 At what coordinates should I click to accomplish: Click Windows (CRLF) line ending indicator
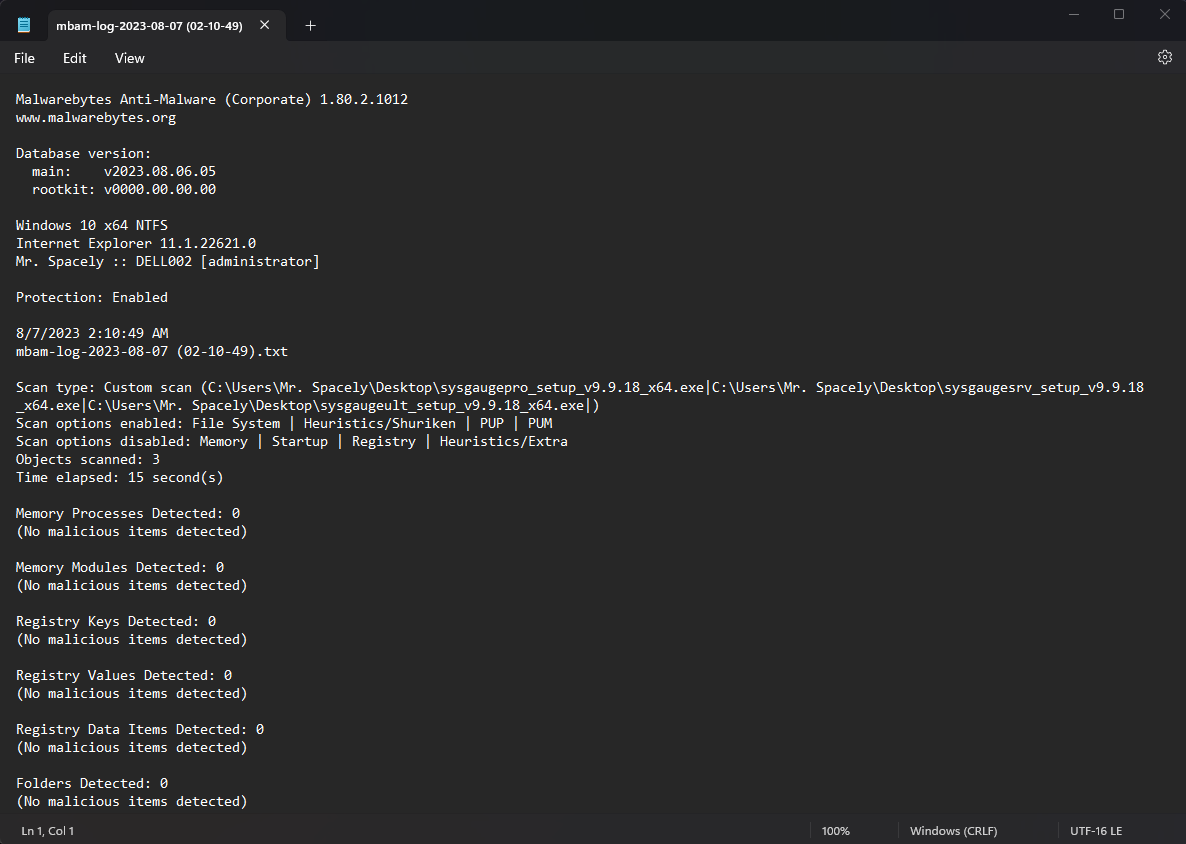pos(953,830)
